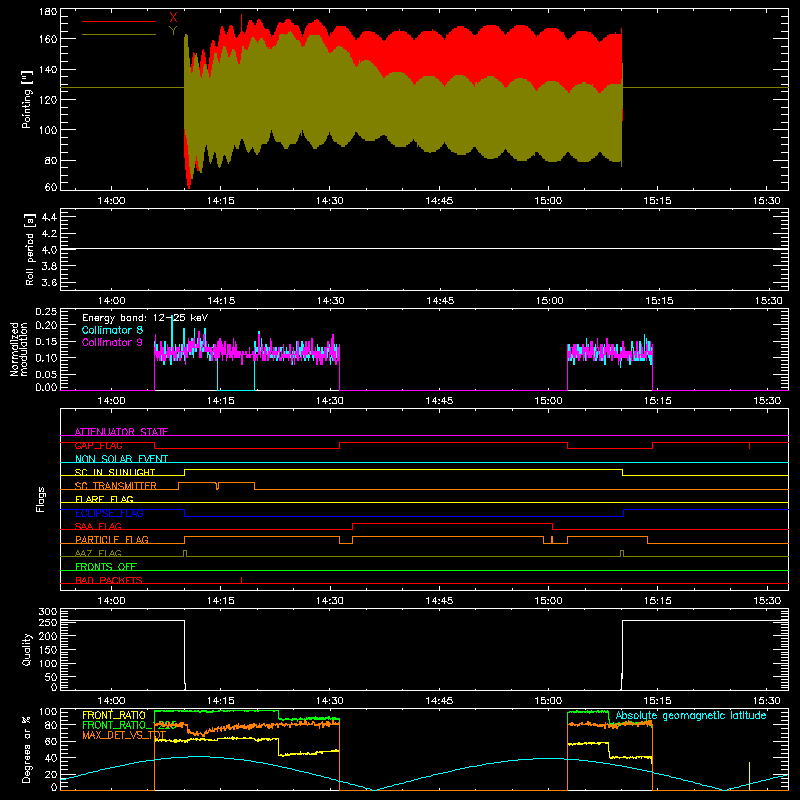Click the red X legend line
The image size is (800, 800).
click(119, 21)
